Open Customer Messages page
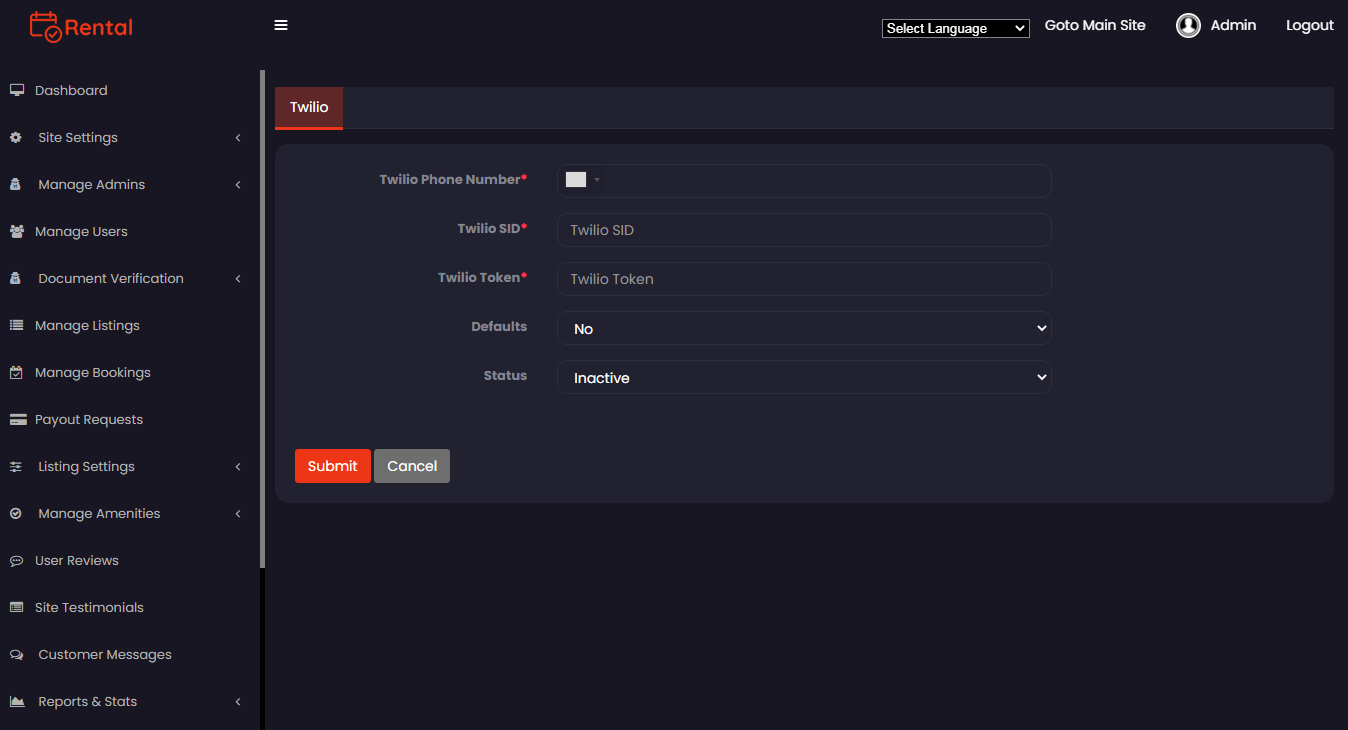The width and height of the screenshot is (1348, 730). [x=105, y=654]
